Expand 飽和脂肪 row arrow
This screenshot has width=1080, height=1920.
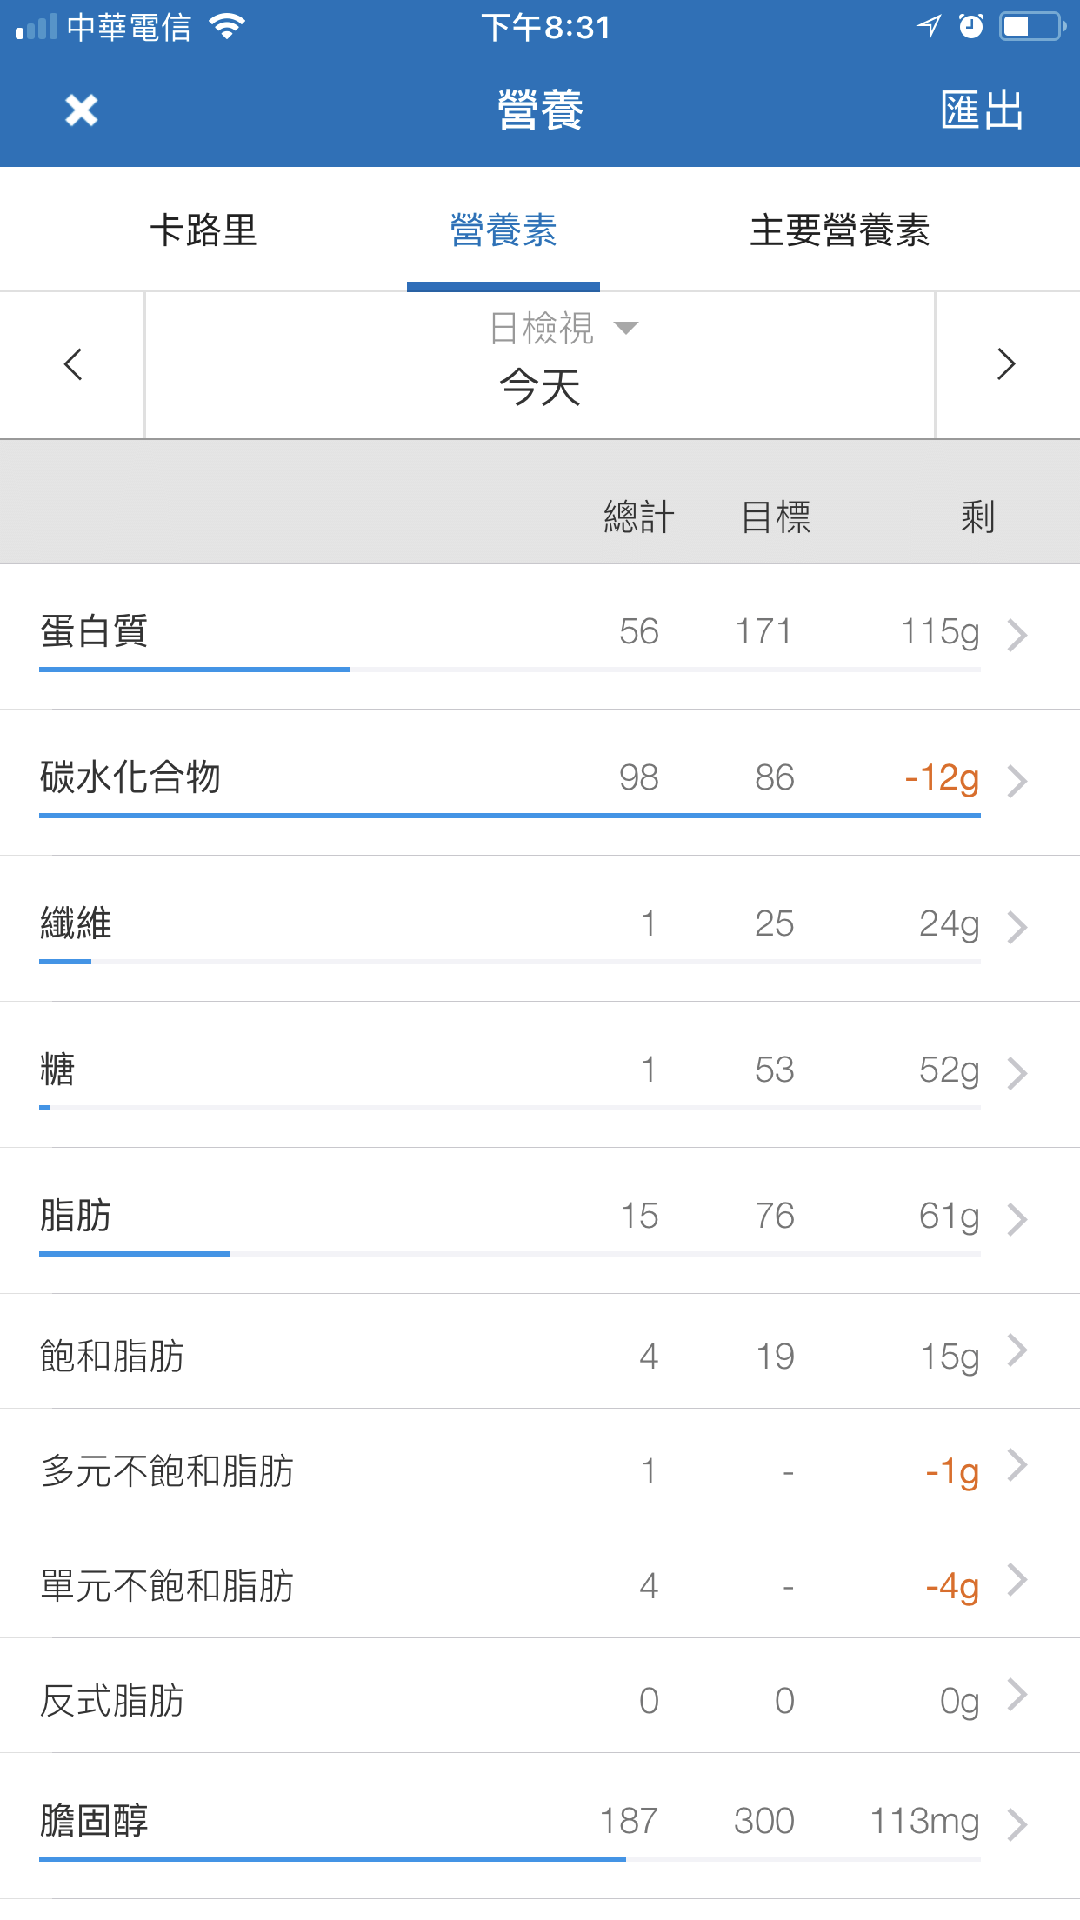point(1017,1351)
